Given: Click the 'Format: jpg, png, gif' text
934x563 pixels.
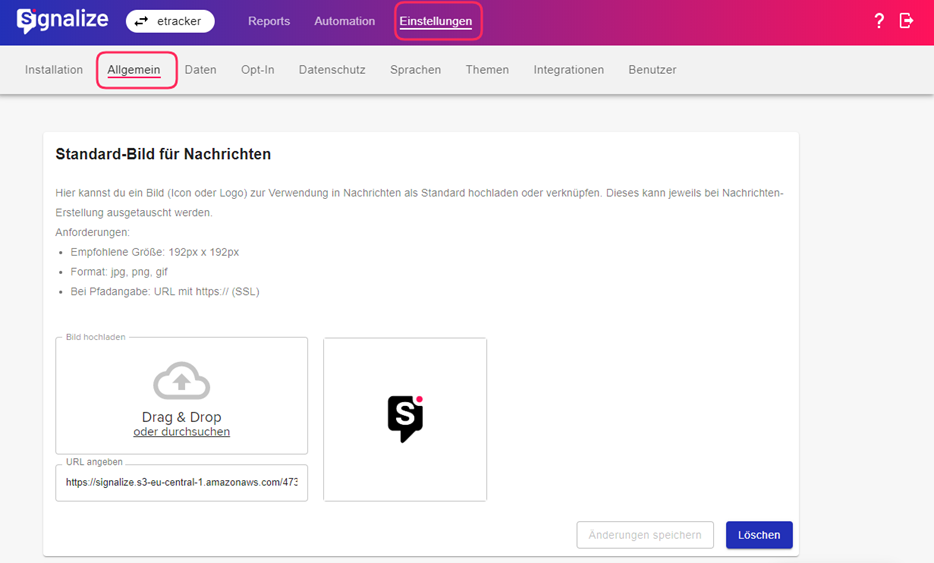Looking at the screenshot, I should click(119, 272).
